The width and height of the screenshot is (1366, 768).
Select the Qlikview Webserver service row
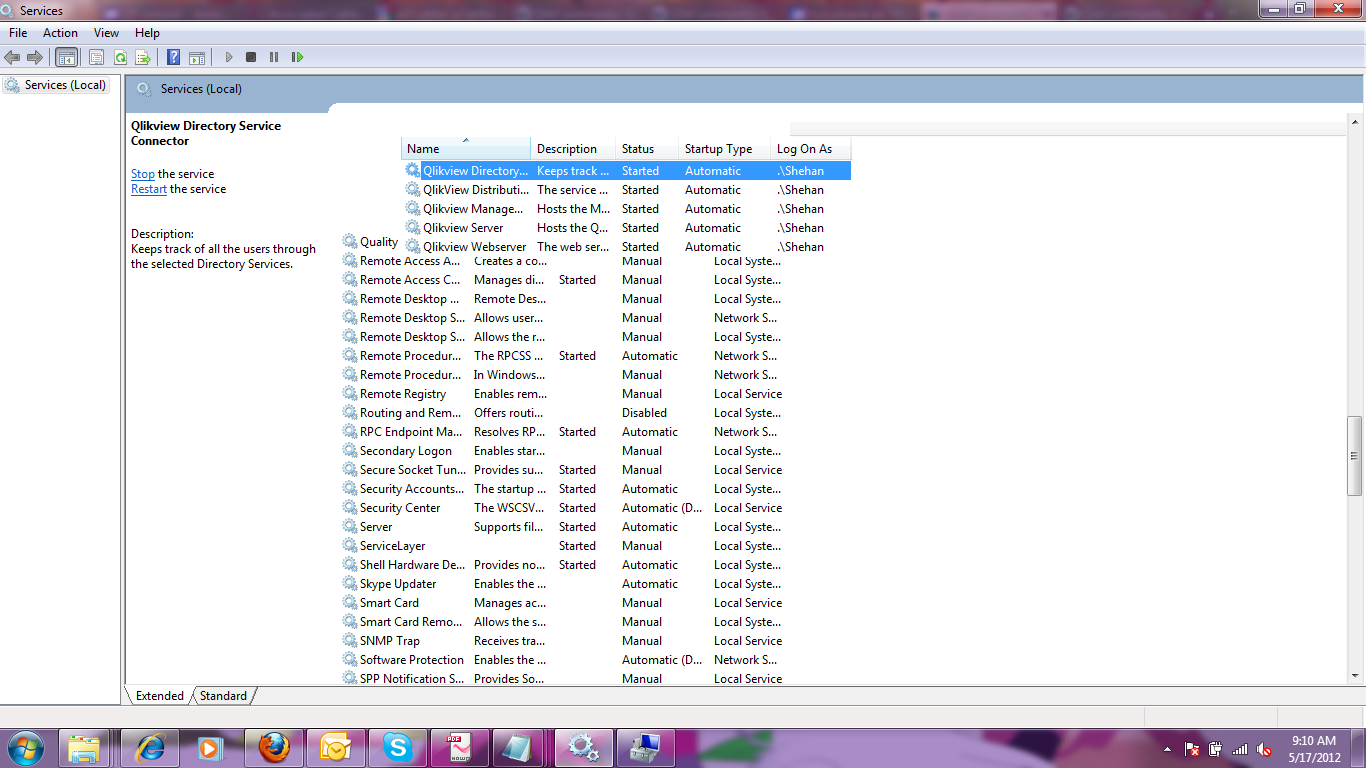click(x=627, y=247)
